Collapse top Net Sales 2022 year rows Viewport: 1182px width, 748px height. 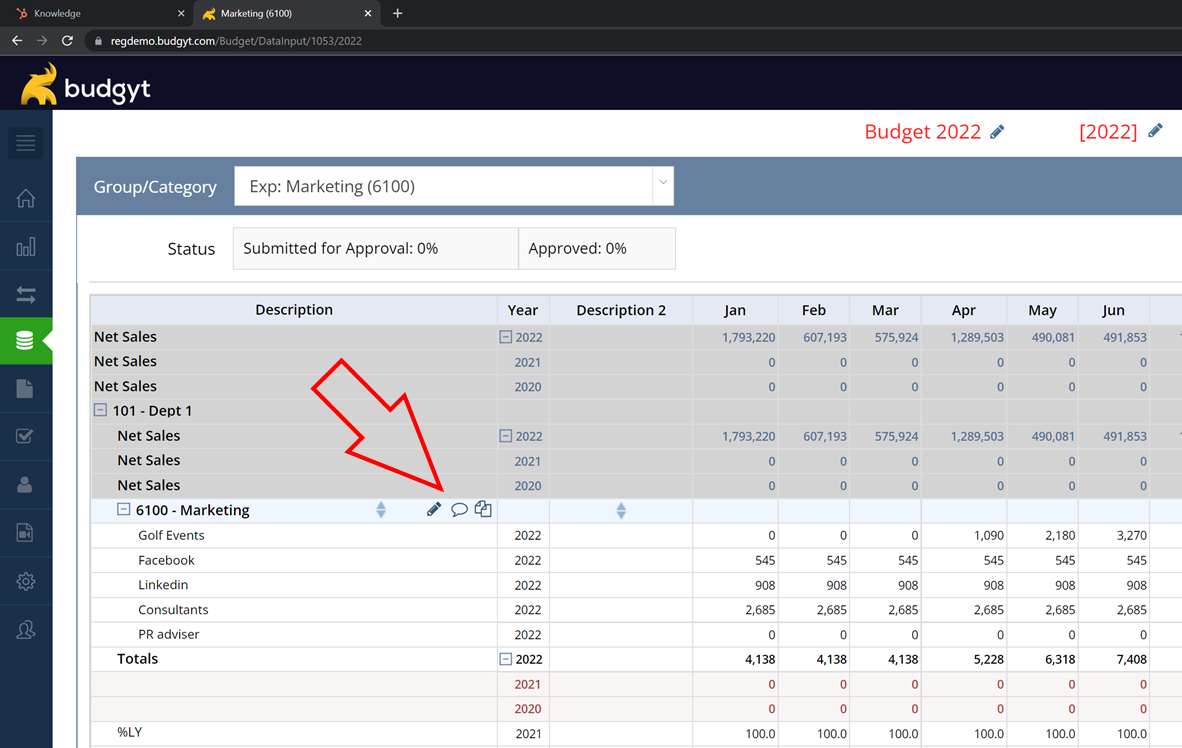point(506,337)
